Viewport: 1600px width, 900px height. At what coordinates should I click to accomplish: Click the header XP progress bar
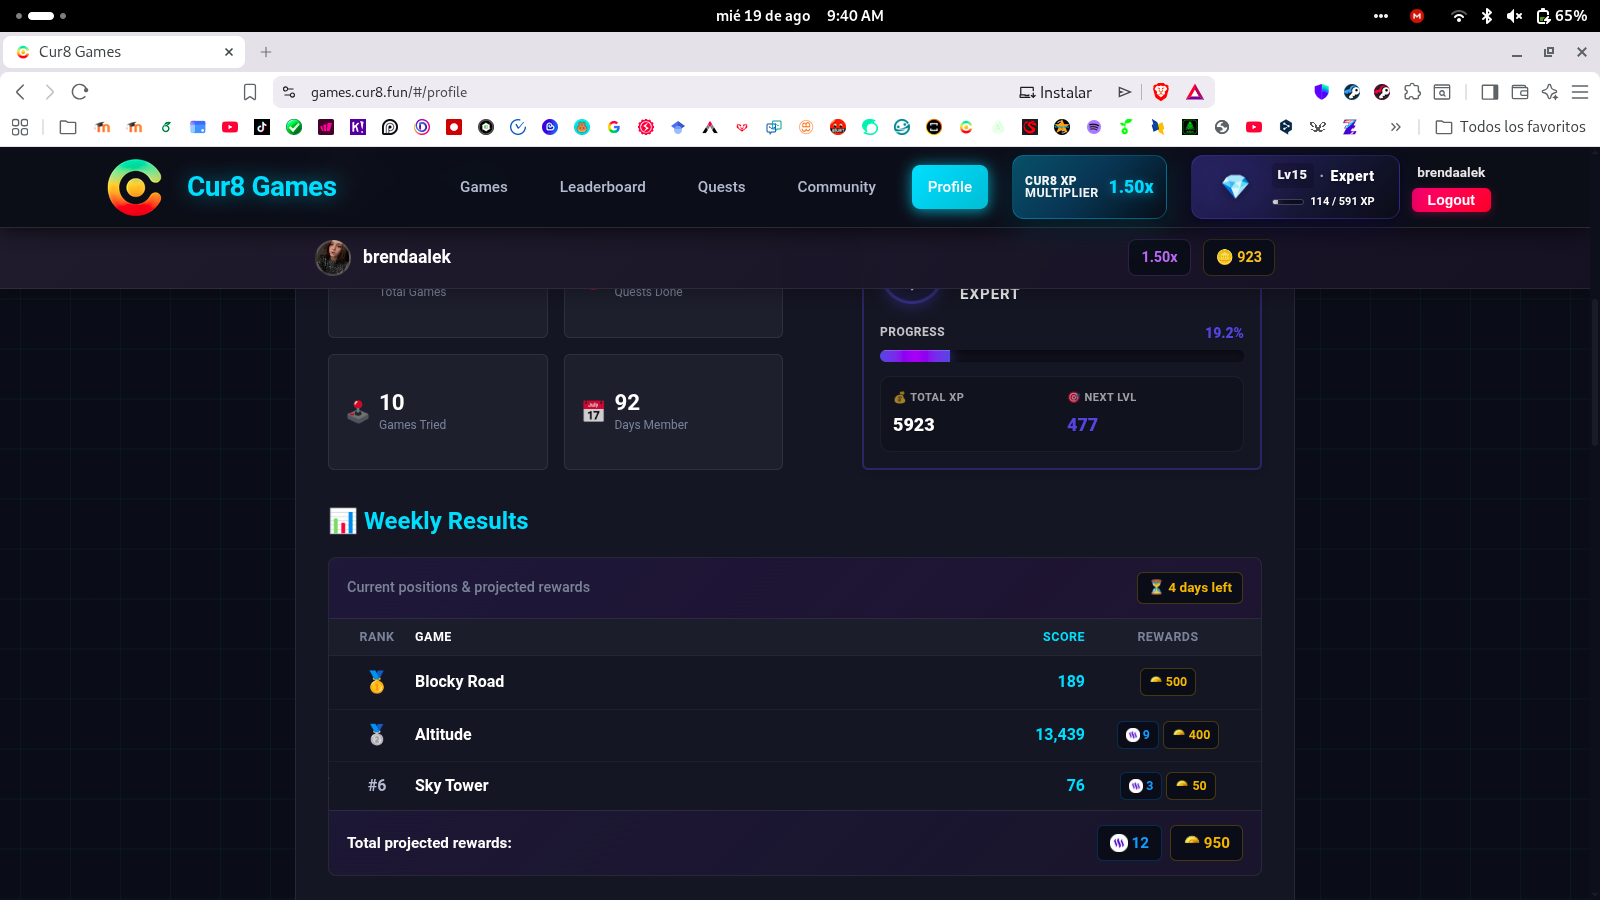[x=1288, y=201]
